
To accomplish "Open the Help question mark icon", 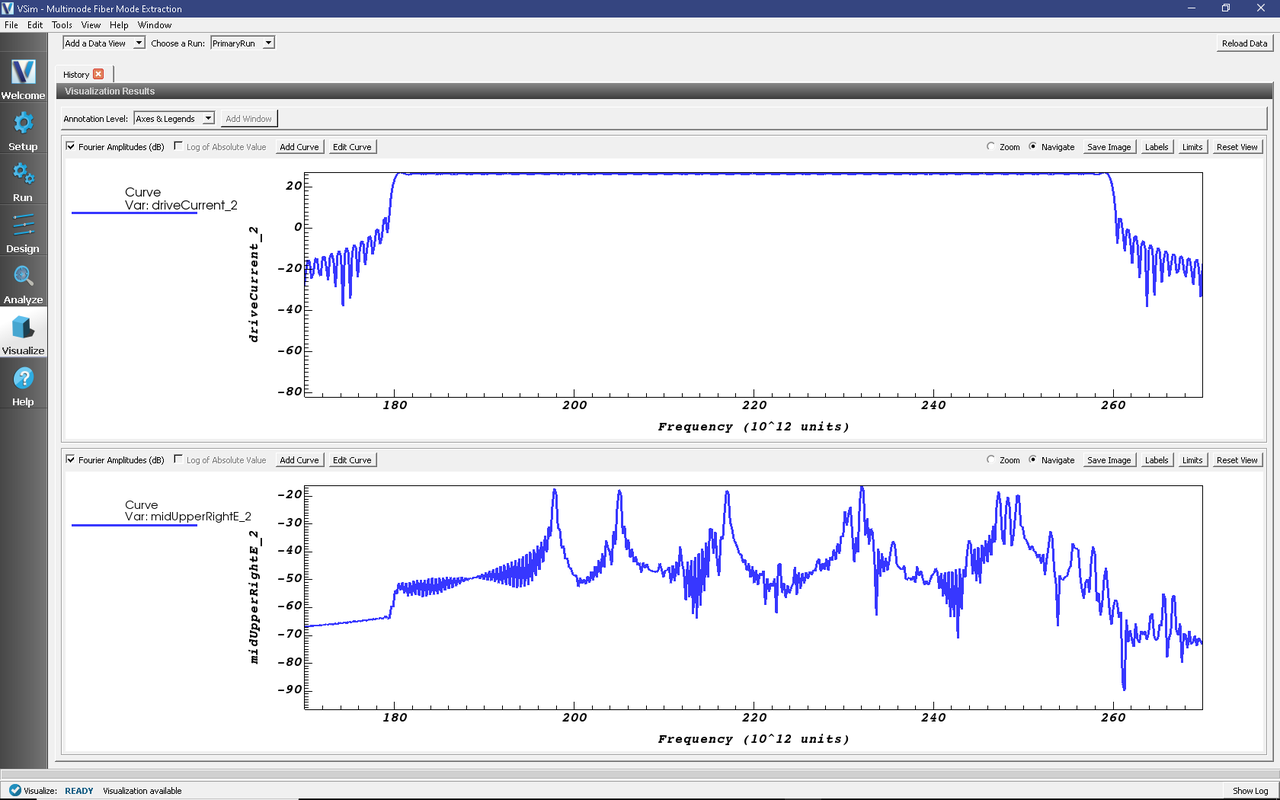I will tap(23, 386).
